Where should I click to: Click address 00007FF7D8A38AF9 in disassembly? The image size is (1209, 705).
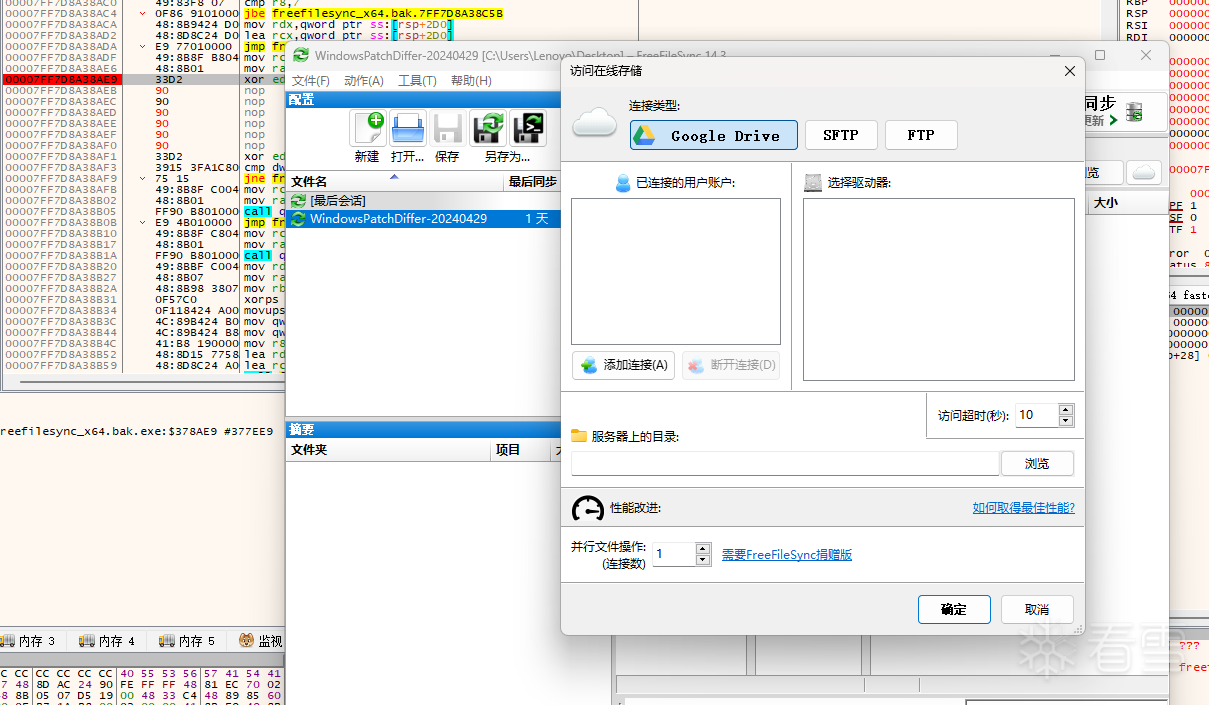[61, 178]
